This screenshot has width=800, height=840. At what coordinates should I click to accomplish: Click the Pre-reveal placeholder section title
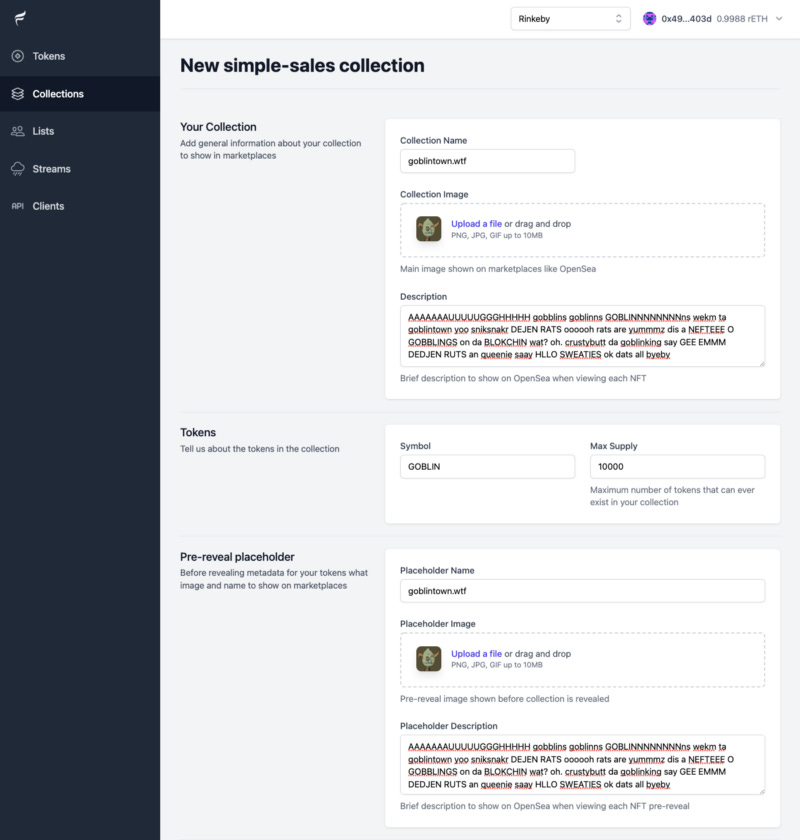[237, 557]
